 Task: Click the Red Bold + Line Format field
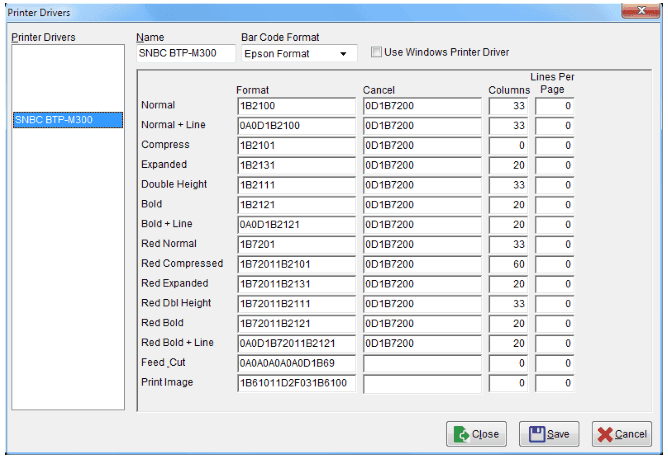point(296,342)
